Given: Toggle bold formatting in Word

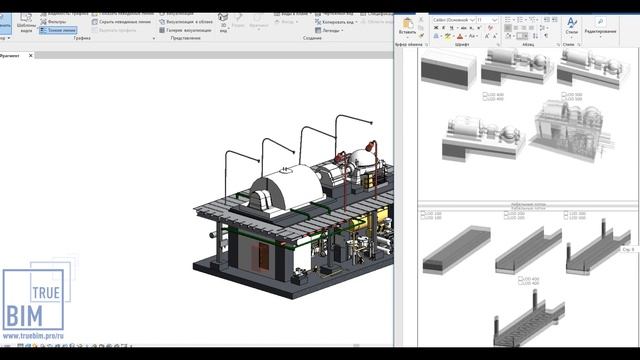Looking at the screenshot, I should coord(436,28).
